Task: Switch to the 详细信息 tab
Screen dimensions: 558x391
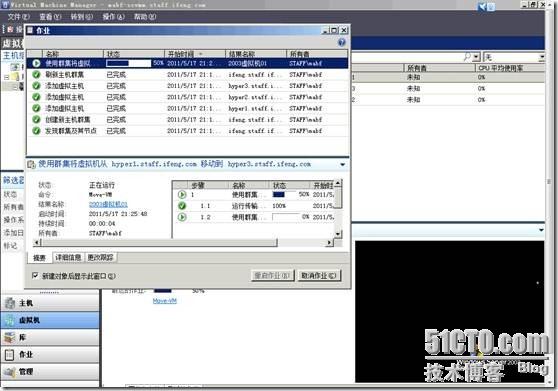Action: [68, 257]
